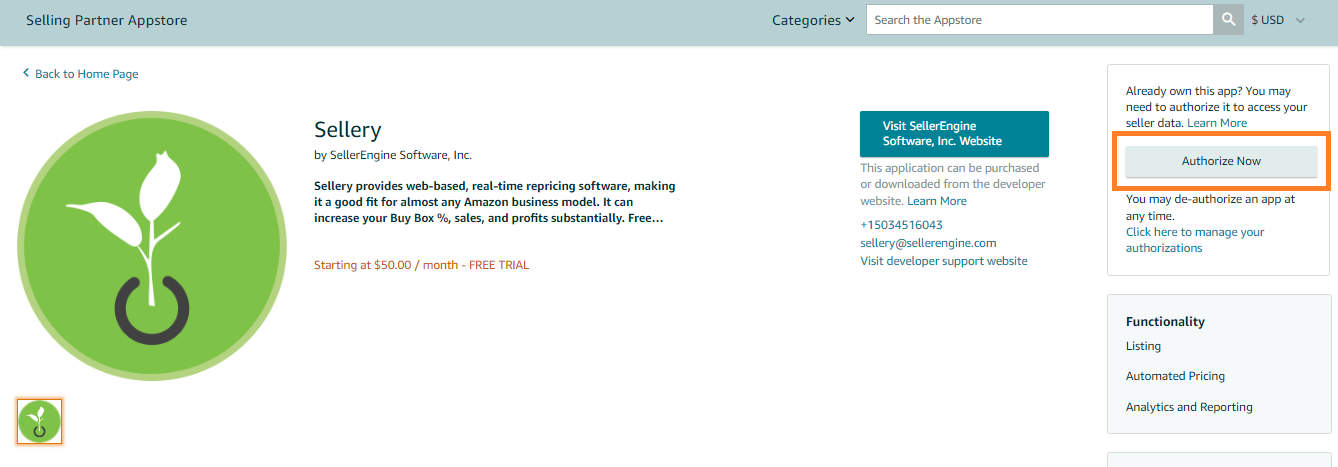The image size is (1338, 467).
Task: Click Automated Pricing functionality entry
Action: point(1175,376)
